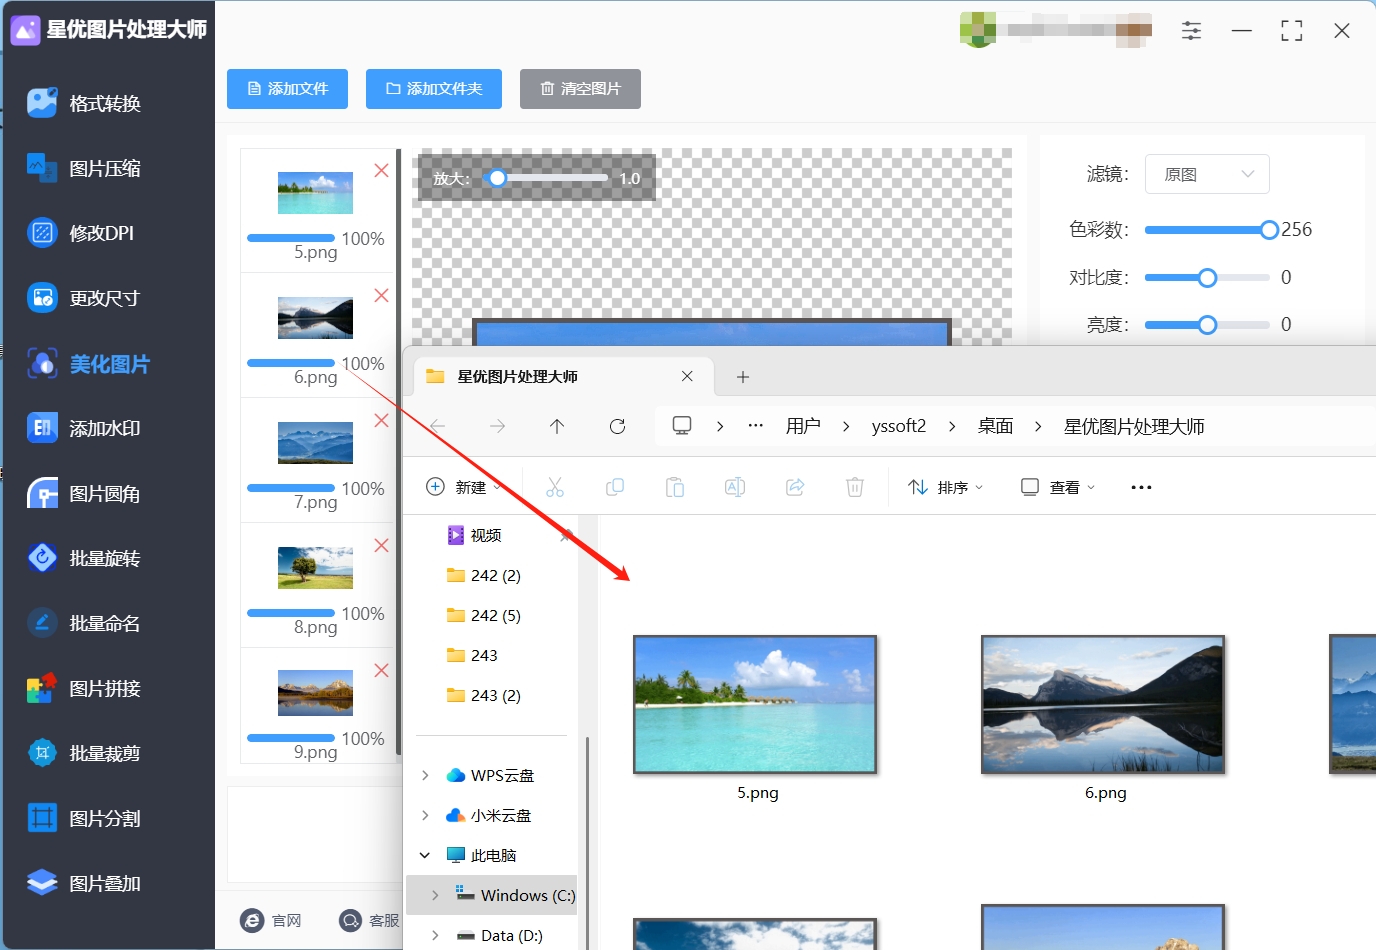The width and height of the screenshot is (1376, 950).
Task: Open the 客服 customer service link
Action: [369, 920]
